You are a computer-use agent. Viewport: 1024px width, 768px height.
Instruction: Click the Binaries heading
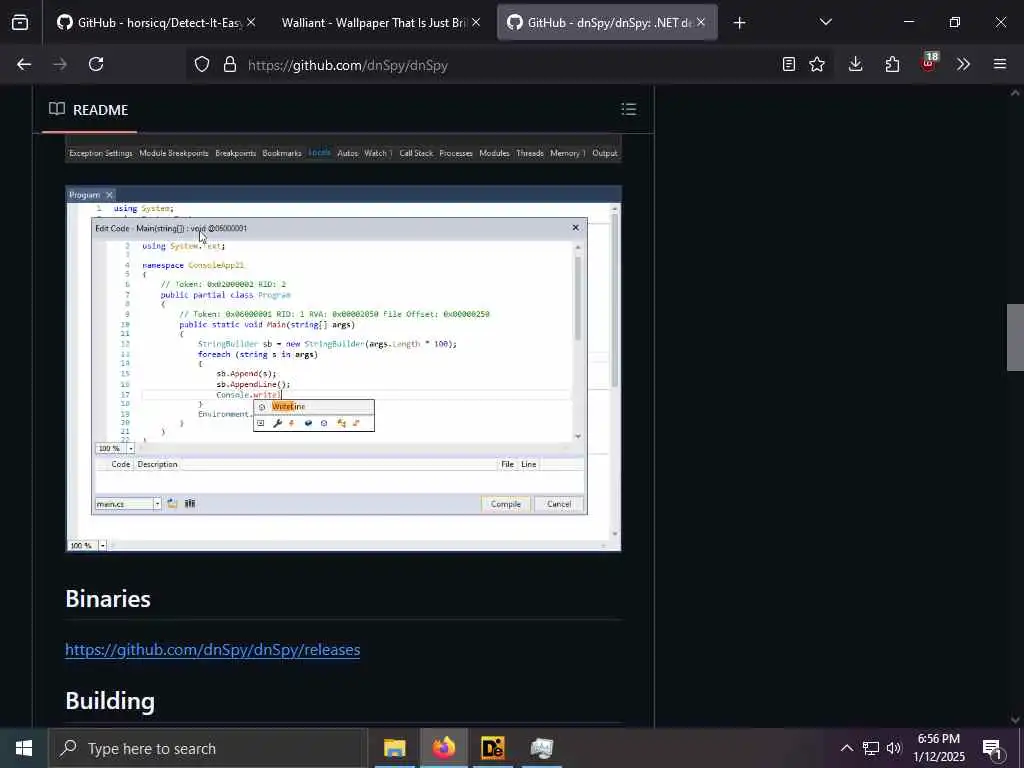(108, 599)
